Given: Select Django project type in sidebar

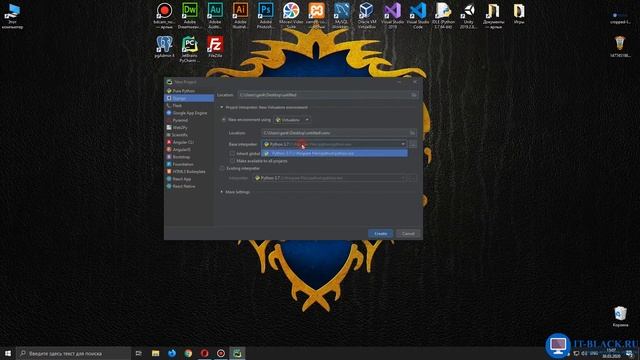Looking at the screenshot, I should 189,98.
